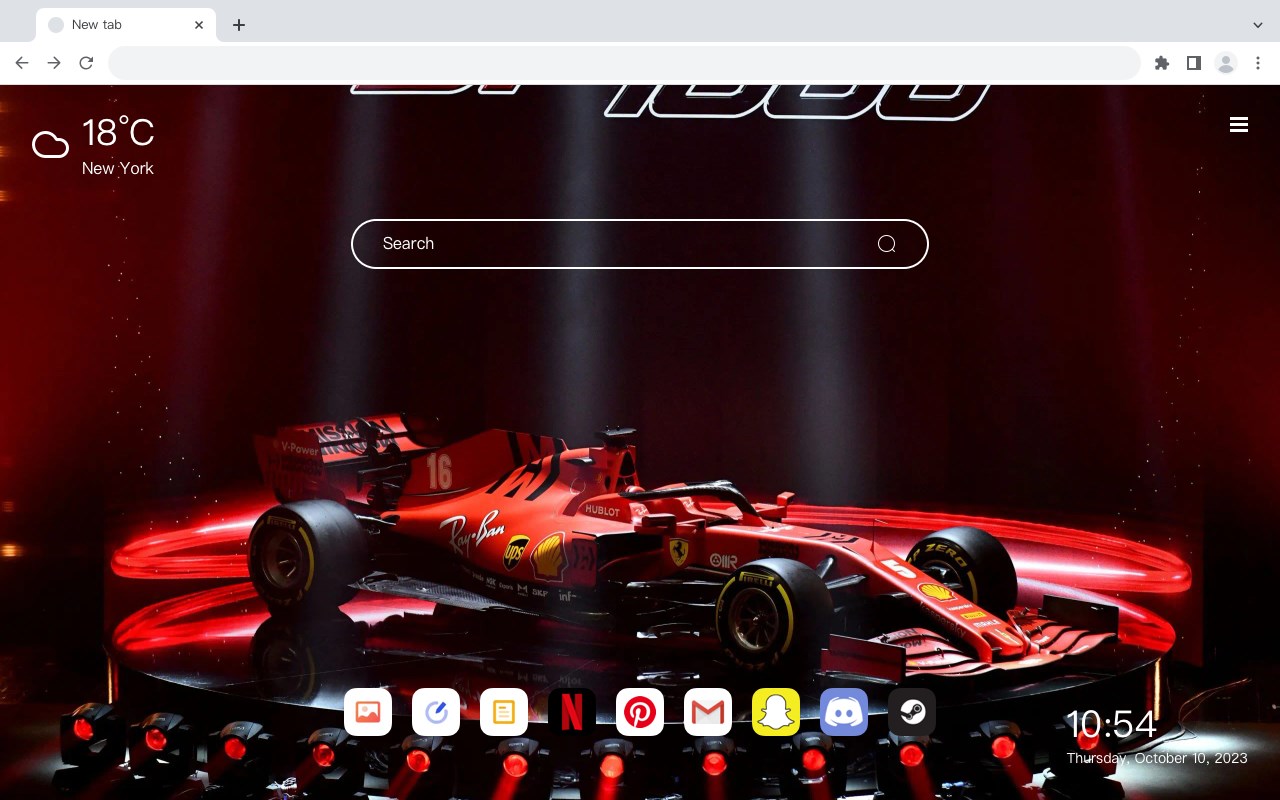The height and width of the screenshot is (800, 1280).
Task: Open Chrome's three-dot menu
Action: pyautogui.click(x=1258, y=63)
